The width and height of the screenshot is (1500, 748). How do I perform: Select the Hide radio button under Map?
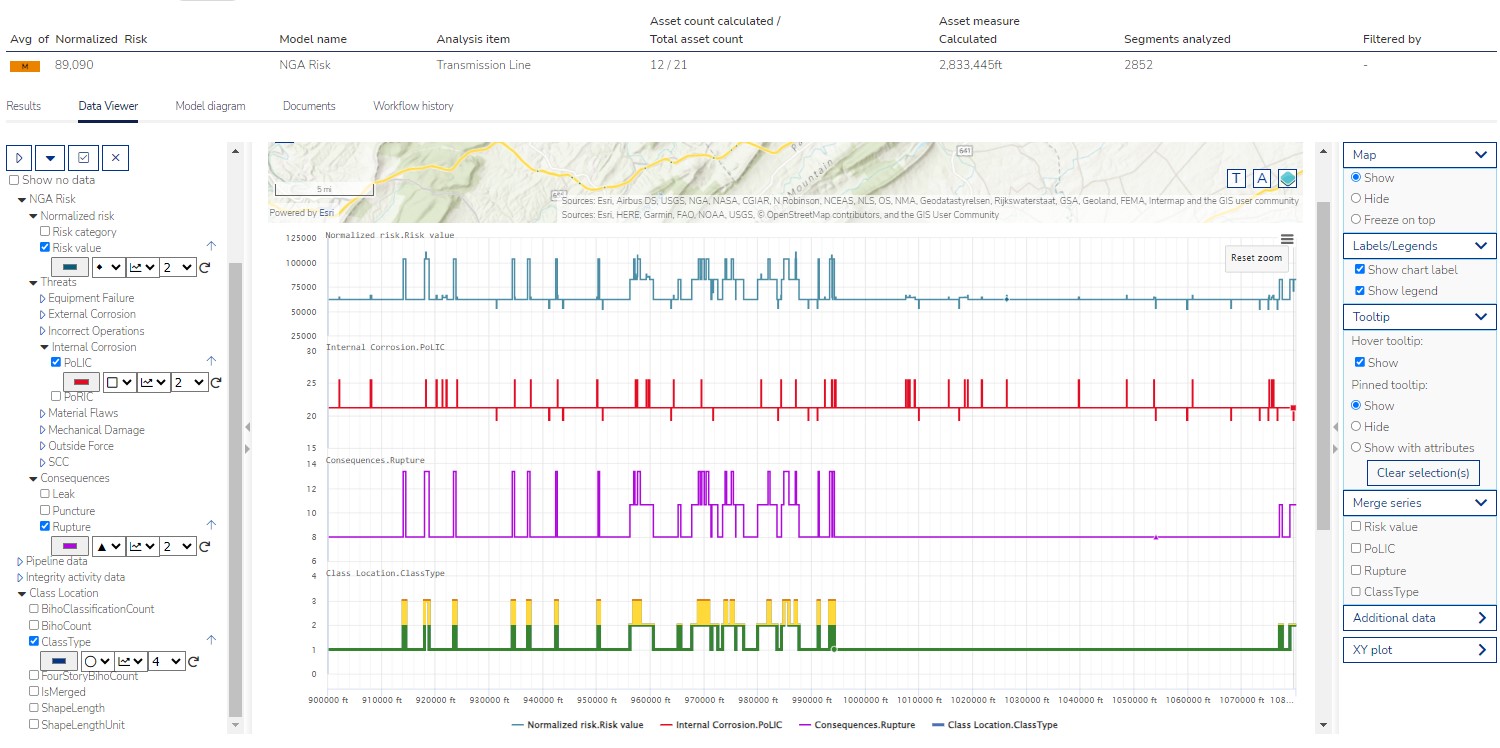click(x=1355, y=196)
